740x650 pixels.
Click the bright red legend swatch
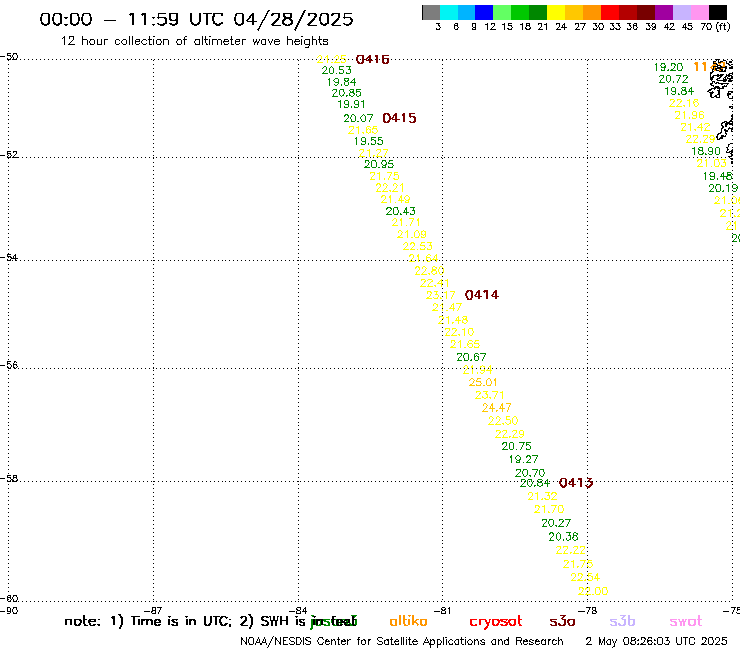click(x=610, y=12)
